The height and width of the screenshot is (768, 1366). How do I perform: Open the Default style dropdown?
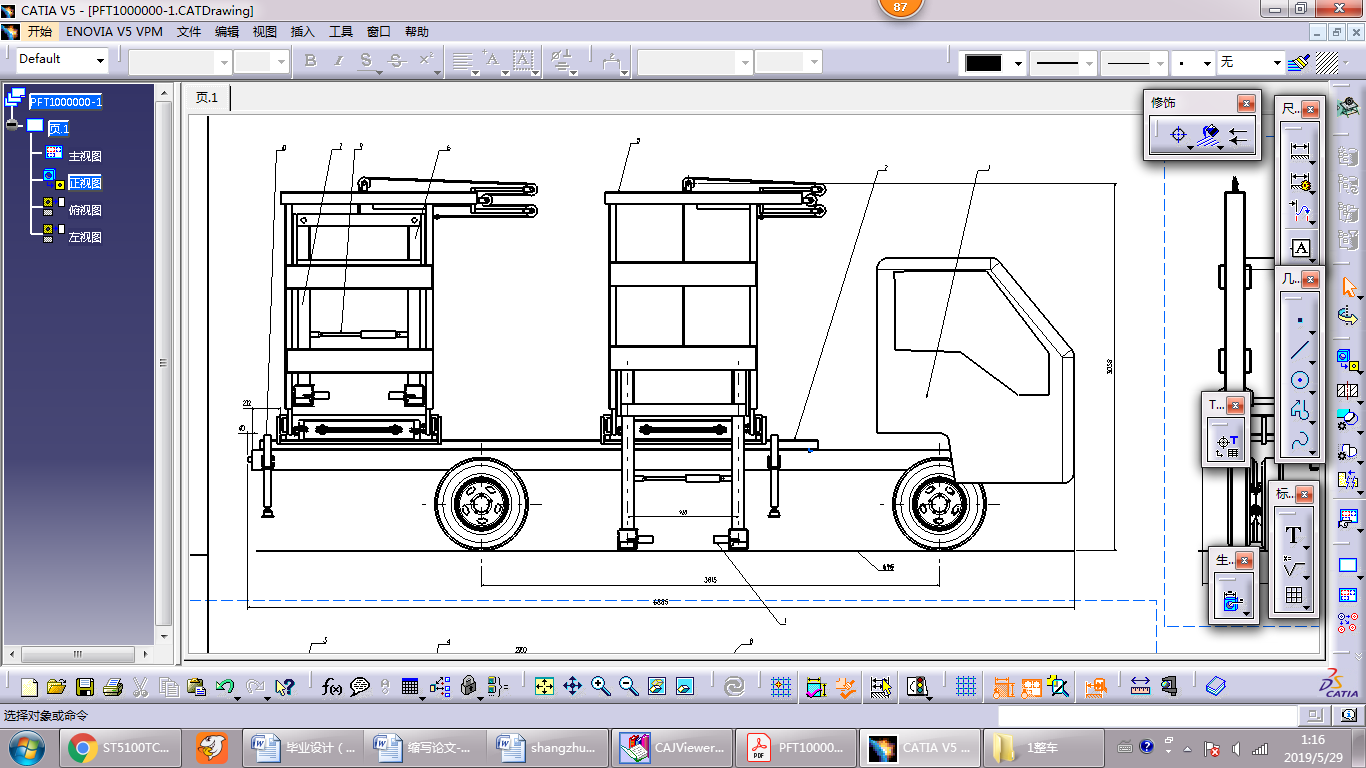(61, 60)
